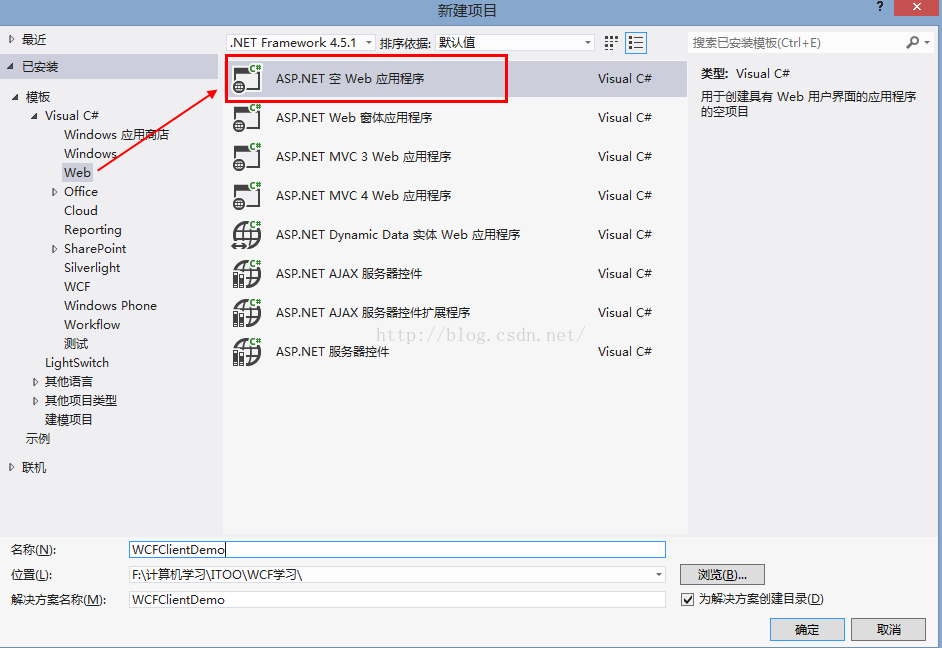Select ASP.NET AJAX 服务器控件扩展程序 text
Screen dimensions: 942x648
pyautogui.click(x=373, y=313)
